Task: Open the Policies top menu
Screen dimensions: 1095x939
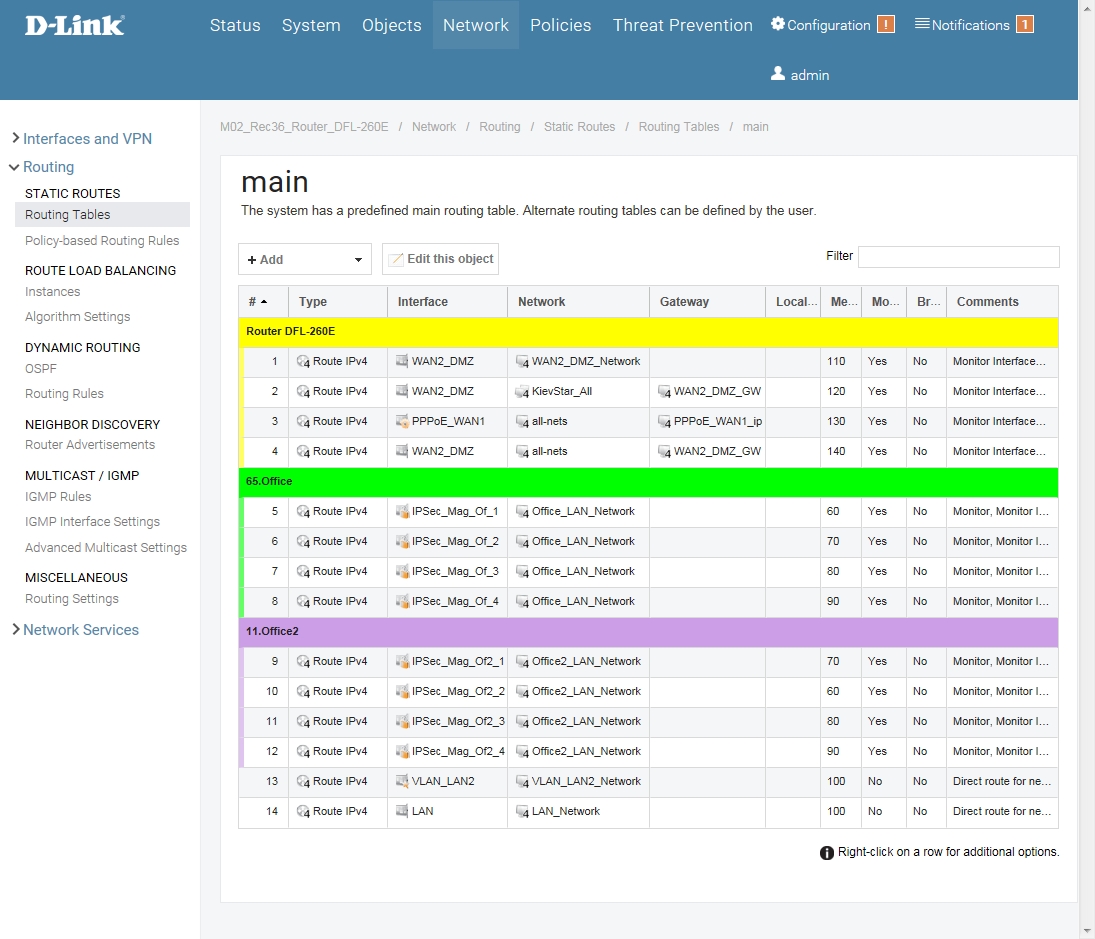Action: tap(560, 25)
